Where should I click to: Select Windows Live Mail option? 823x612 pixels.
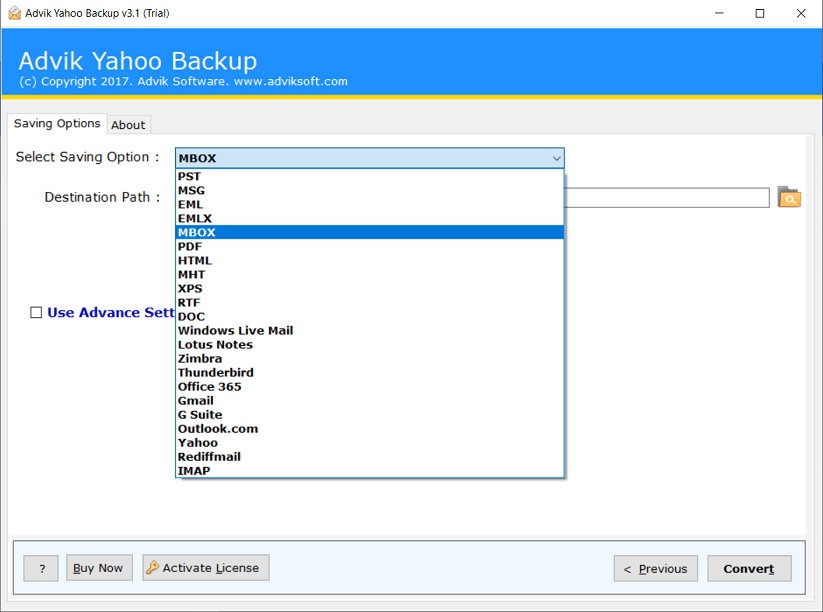370,331
